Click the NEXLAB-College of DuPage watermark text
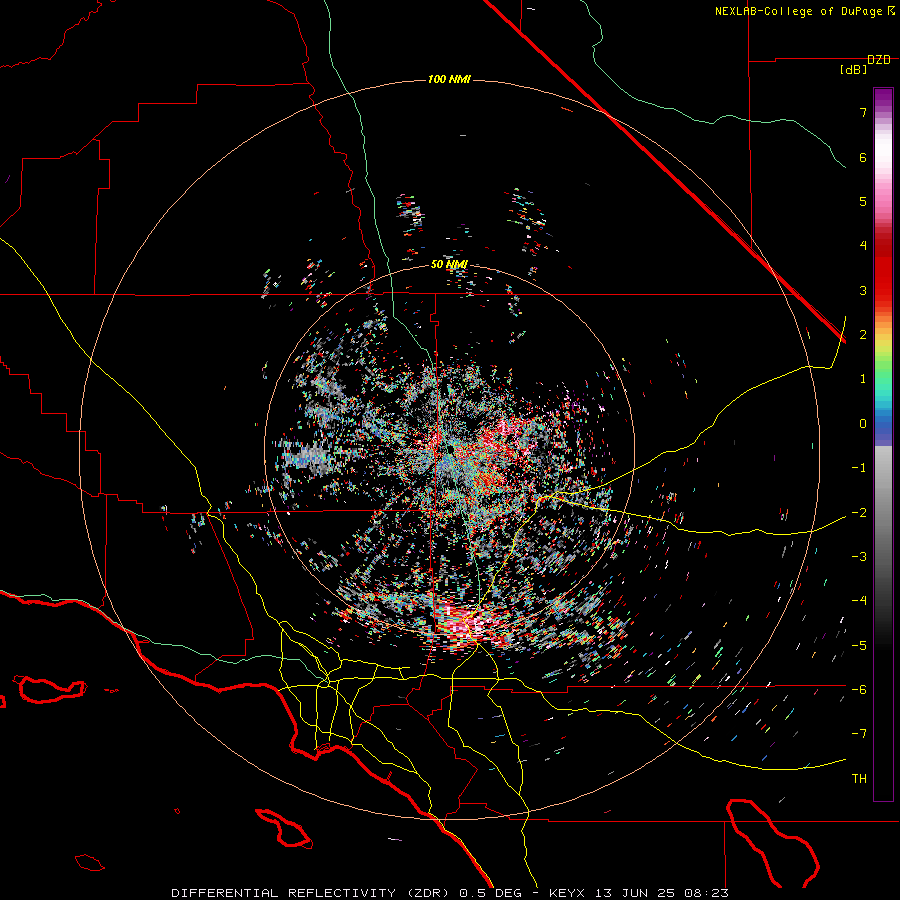 coord(804,11)
